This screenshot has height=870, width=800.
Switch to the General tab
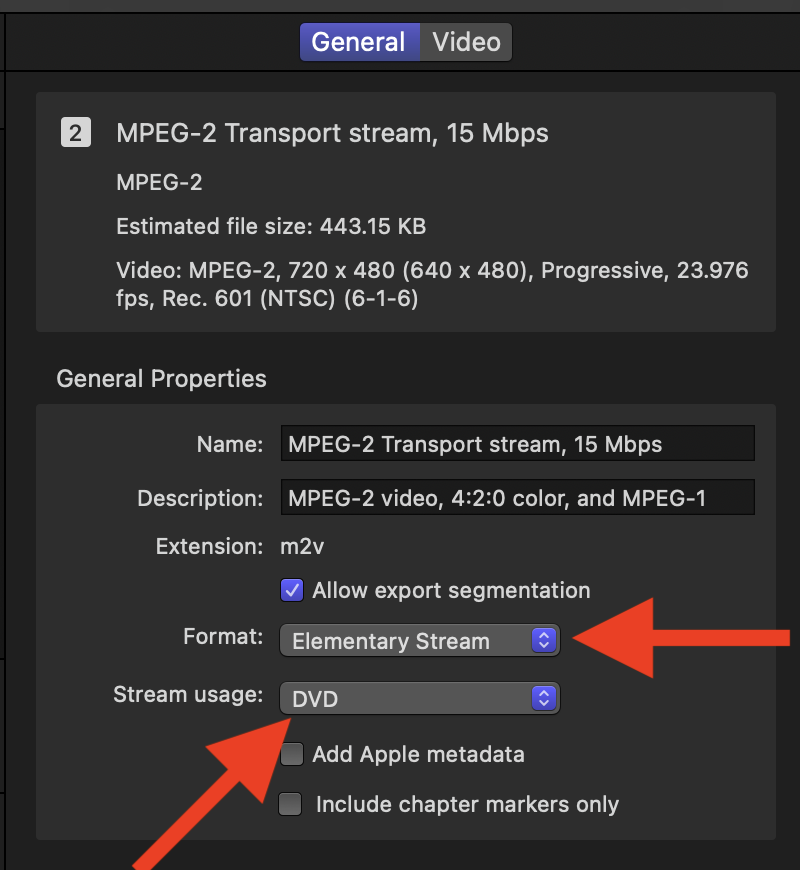[x=358, y=42]
